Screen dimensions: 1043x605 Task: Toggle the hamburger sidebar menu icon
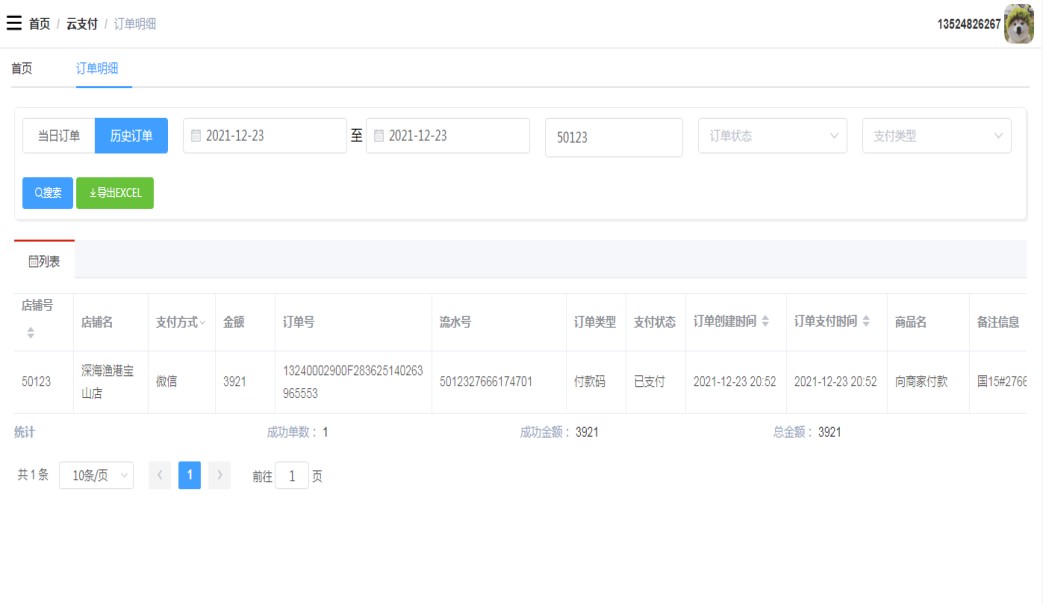coord(14,23)
